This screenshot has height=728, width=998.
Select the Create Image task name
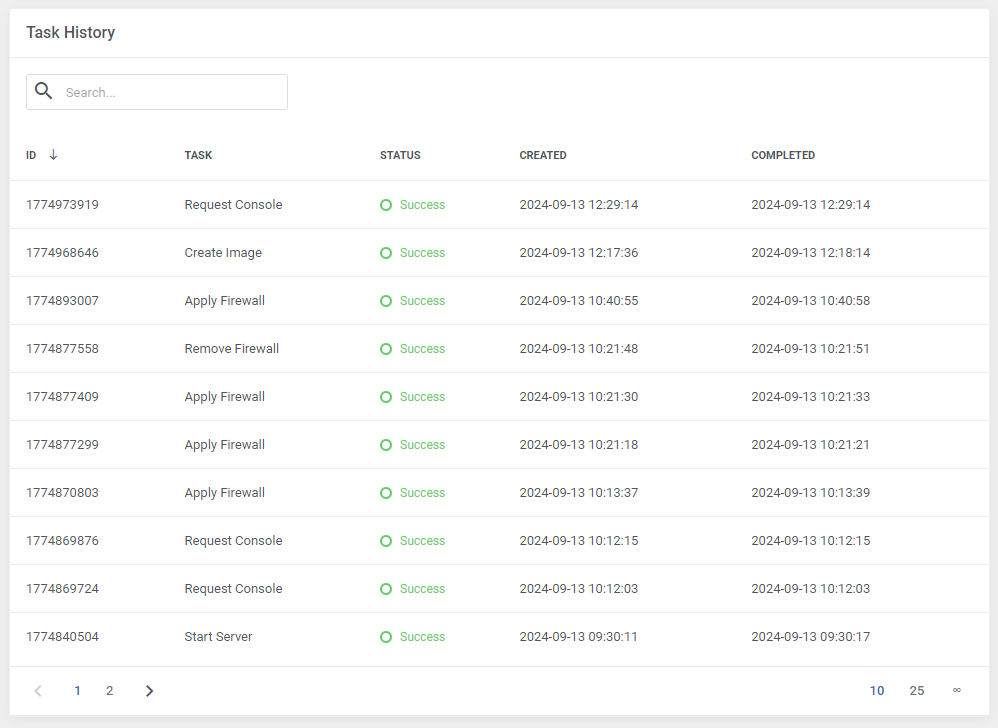(x=223, y=253)
